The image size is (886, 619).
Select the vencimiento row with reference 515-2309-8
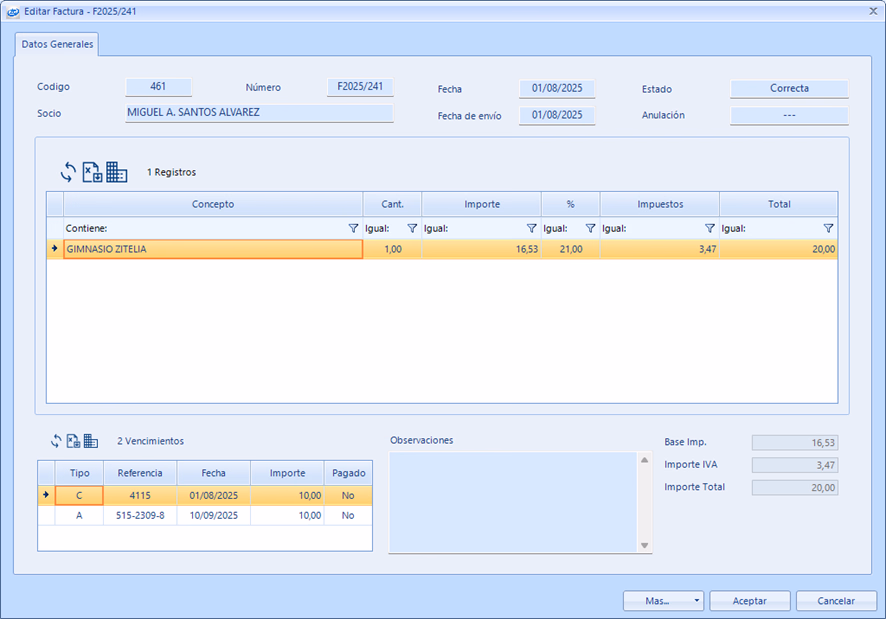point(140,516)
